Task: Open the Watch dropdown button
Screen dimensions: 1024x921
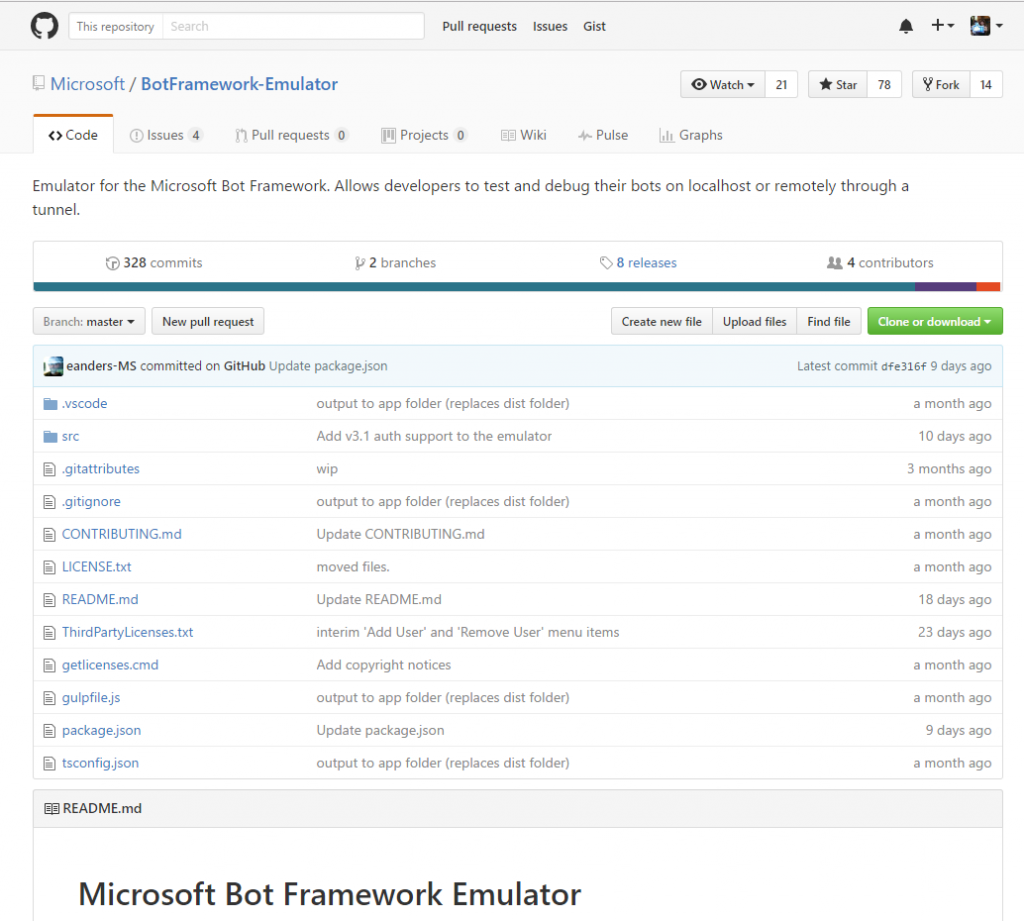Action: [723, 84]
